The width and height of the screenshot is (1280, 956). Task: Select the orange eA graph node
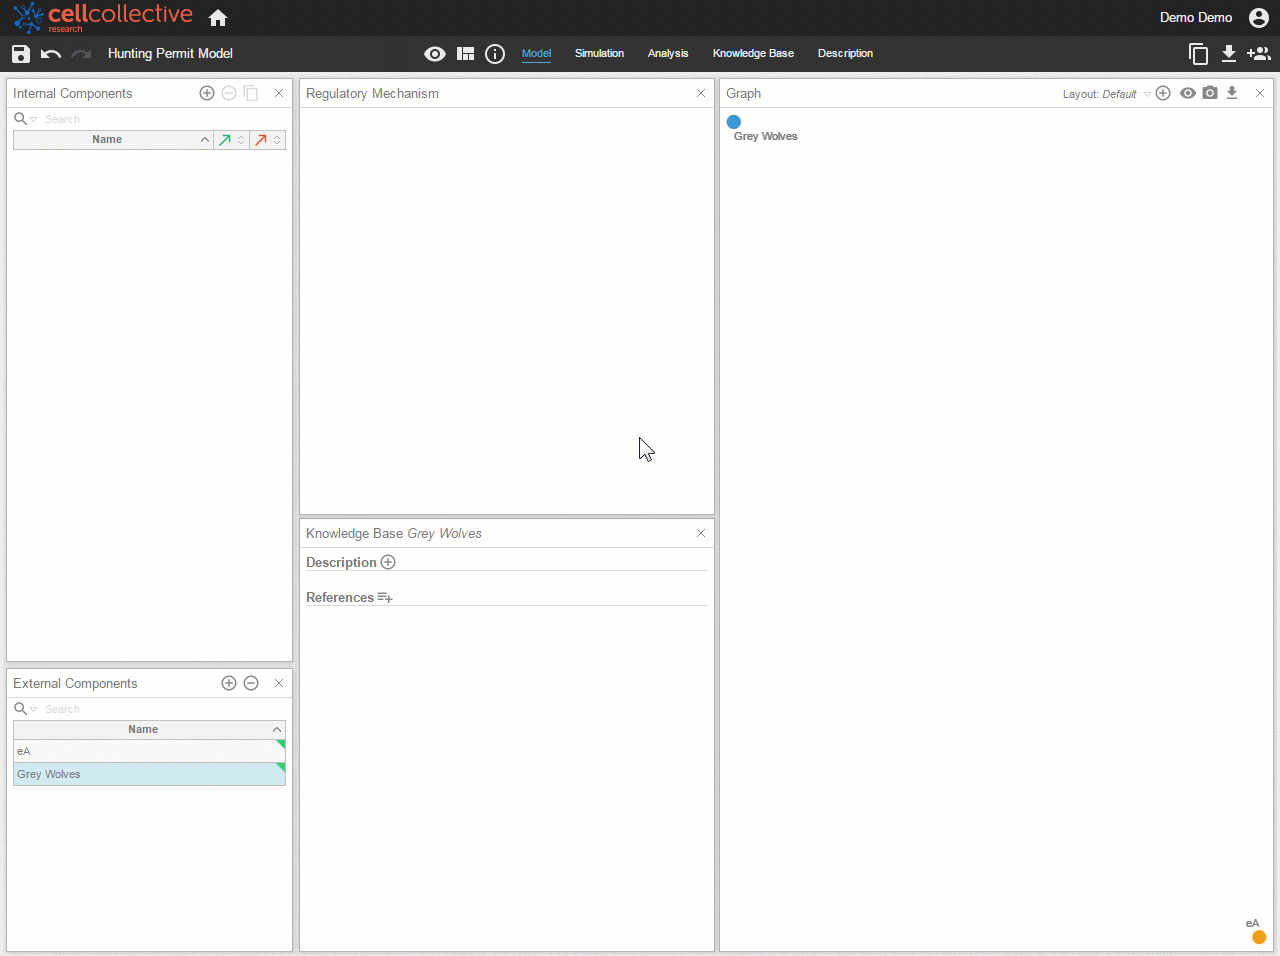1259,937
